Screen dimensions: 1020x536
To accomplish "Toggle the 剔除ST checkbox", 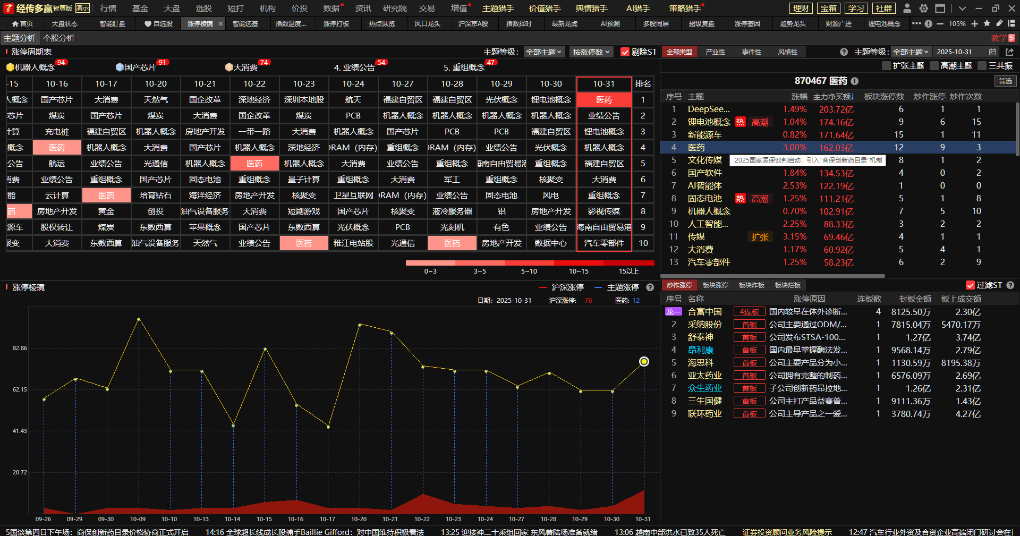I will [626, 51].
